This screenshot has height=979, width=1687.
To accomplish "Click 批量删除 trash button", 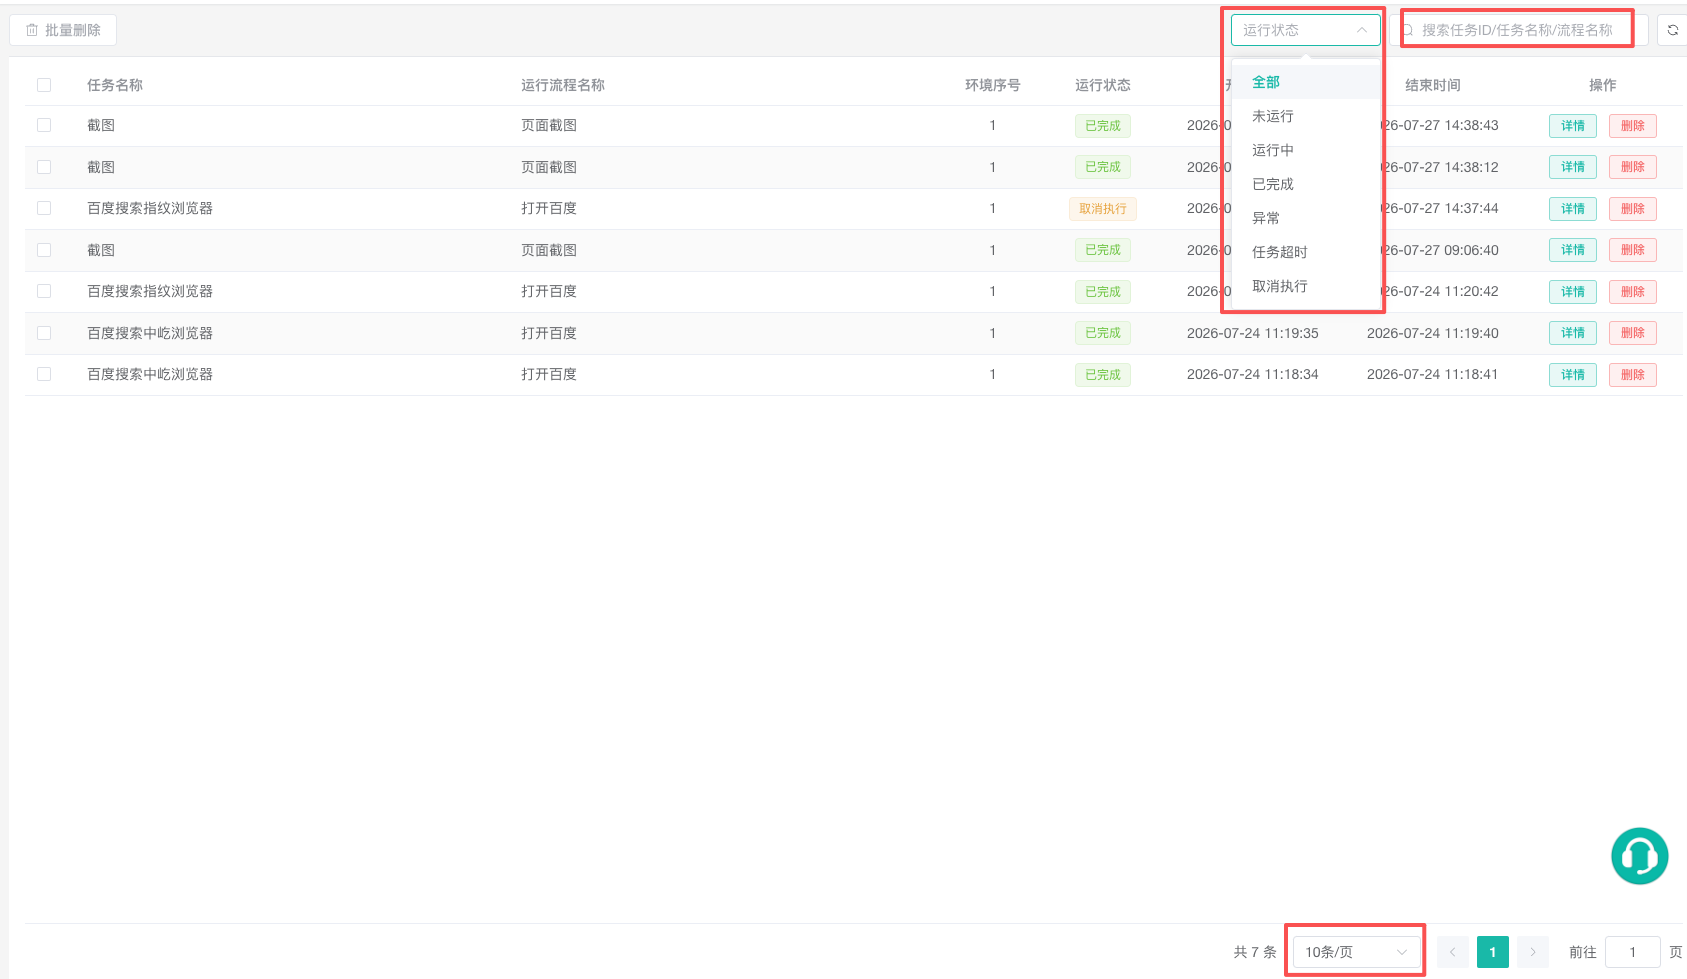I will 63,30.
